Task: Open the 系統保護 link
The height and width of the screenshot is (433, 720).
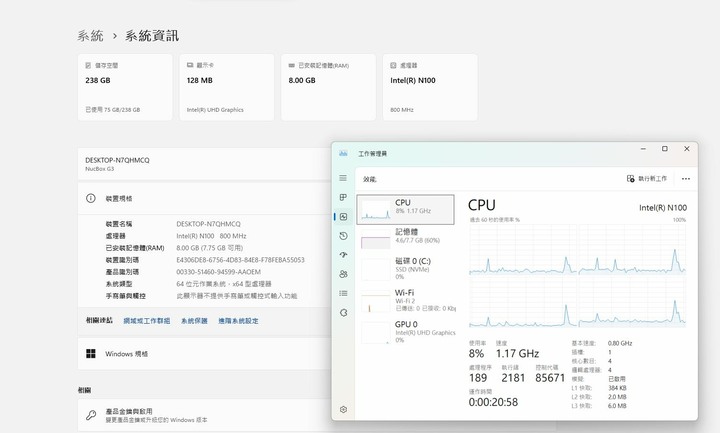Action: (x=194, y=321)
